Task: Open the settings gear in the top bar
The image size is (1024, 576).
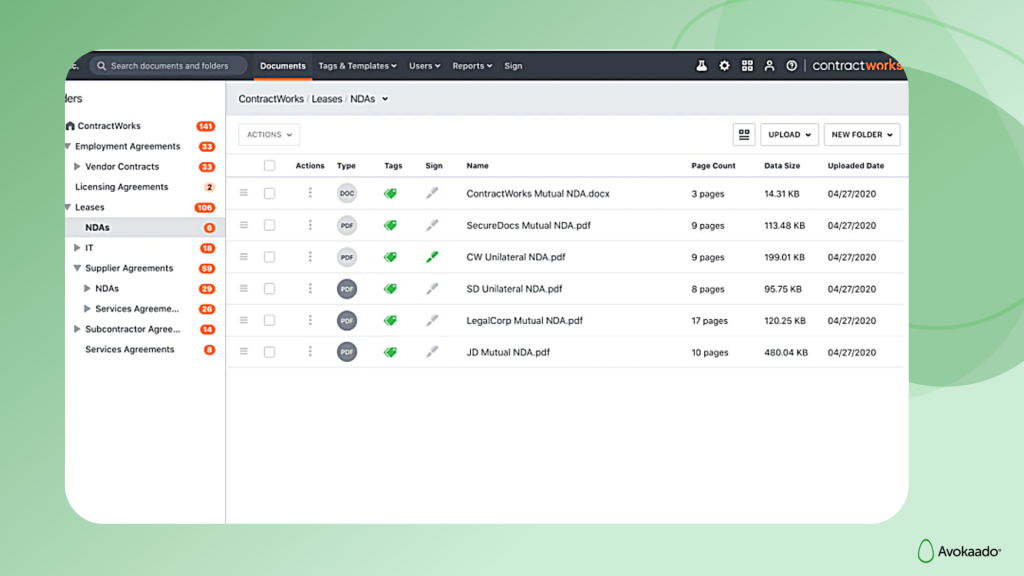Action: [x=724, y=65]
